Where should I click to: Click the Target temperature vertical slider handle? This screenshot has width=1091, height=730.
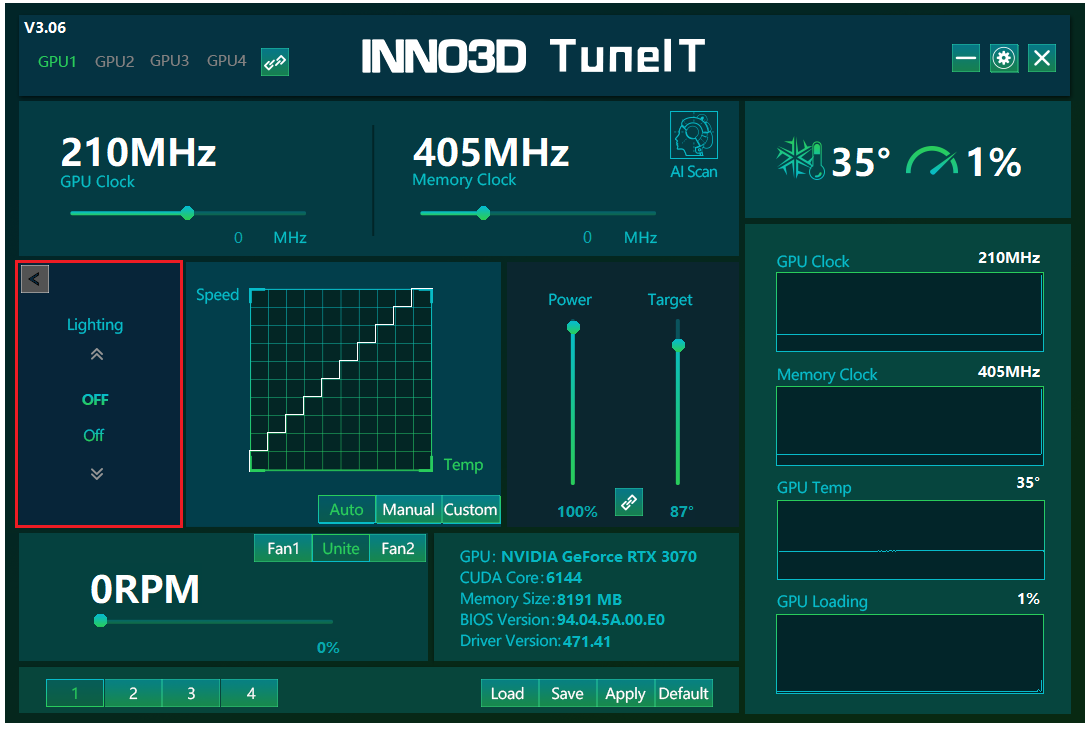click(678, 345)
